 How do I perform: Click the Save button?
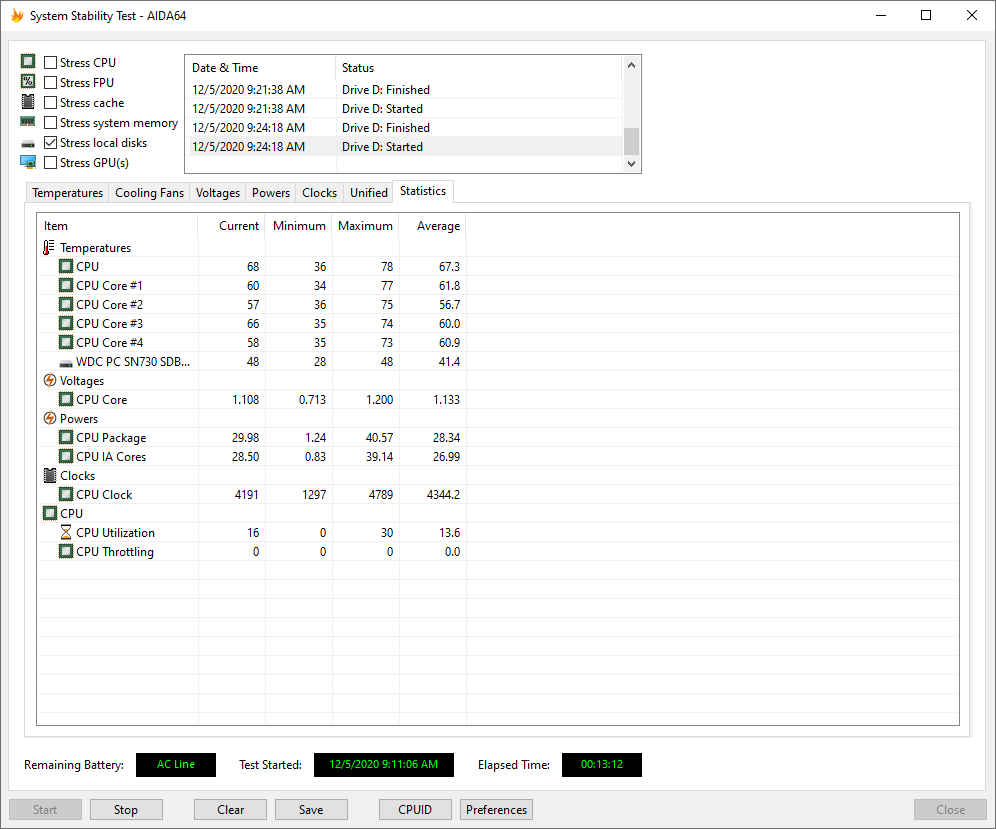click(311, 809)
